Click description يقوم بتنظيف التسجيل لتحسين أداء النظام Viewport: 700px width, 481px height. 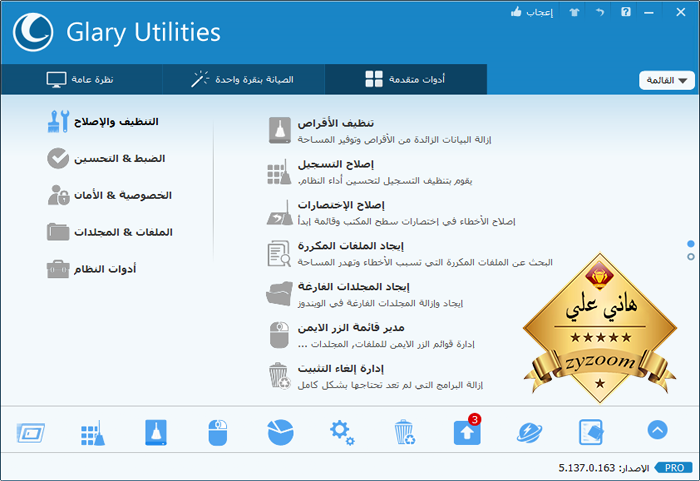[x=385, y=181]
